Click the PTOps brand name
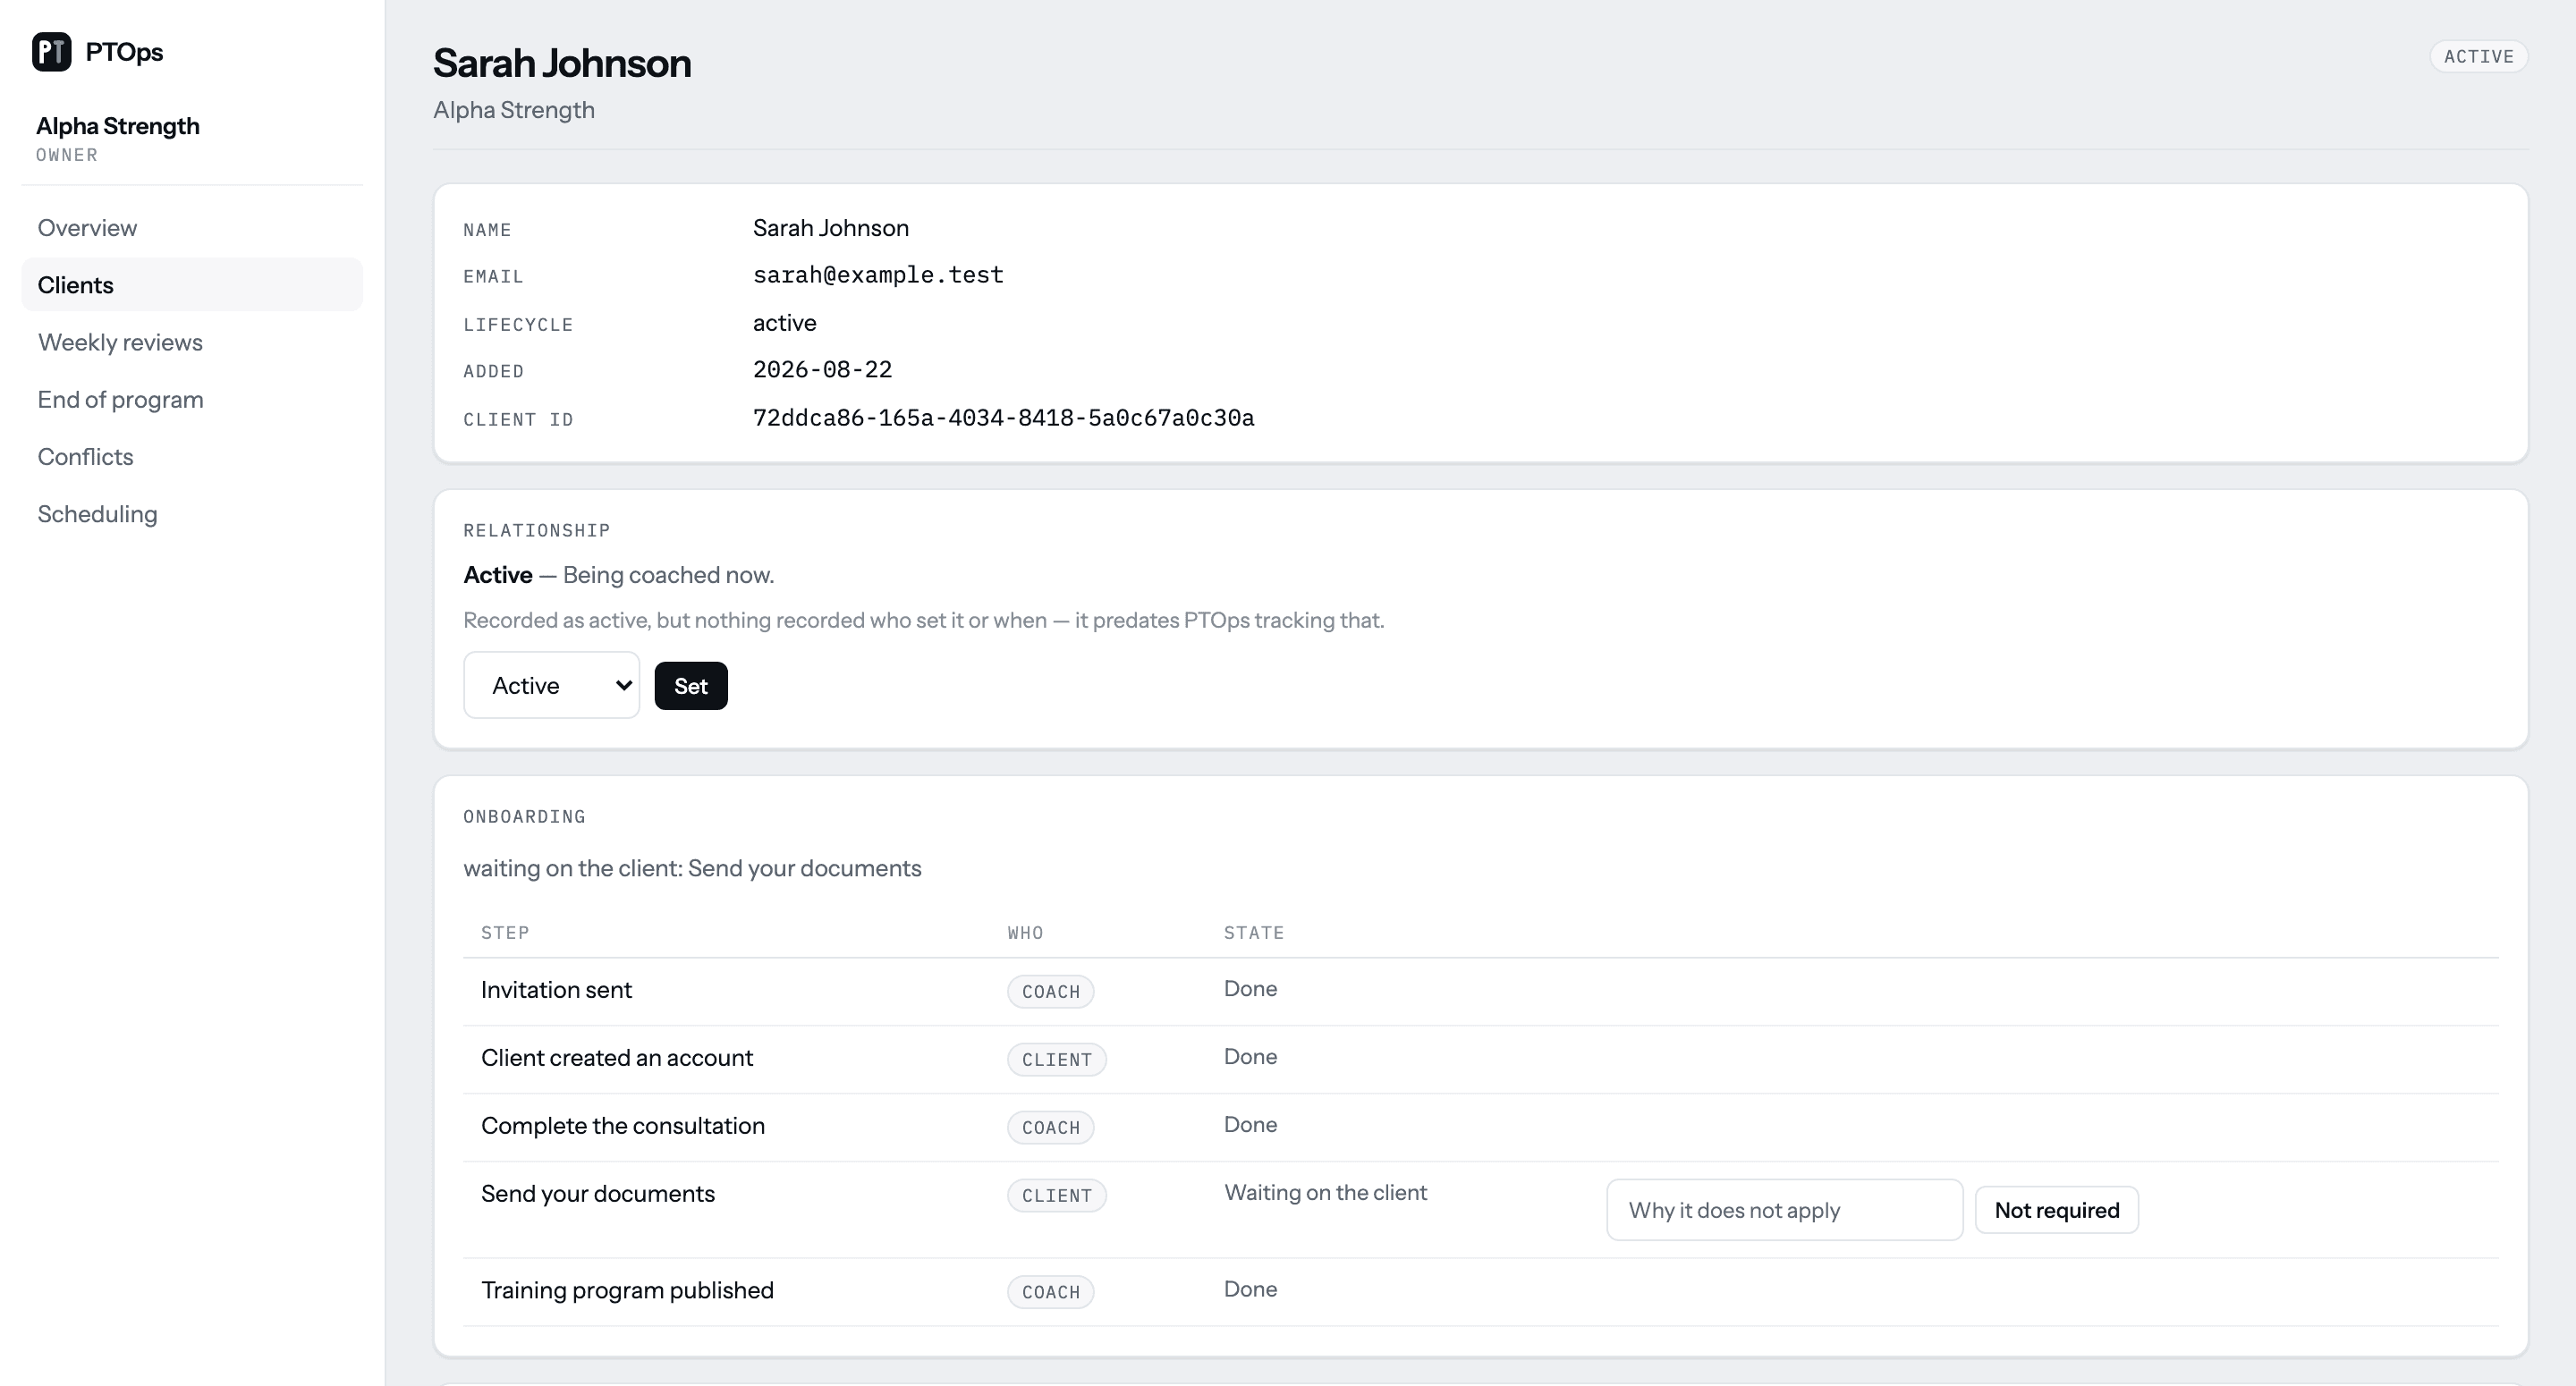Screen dimensions: 2576x1386 pyautogui.click(x=124, y=52)
